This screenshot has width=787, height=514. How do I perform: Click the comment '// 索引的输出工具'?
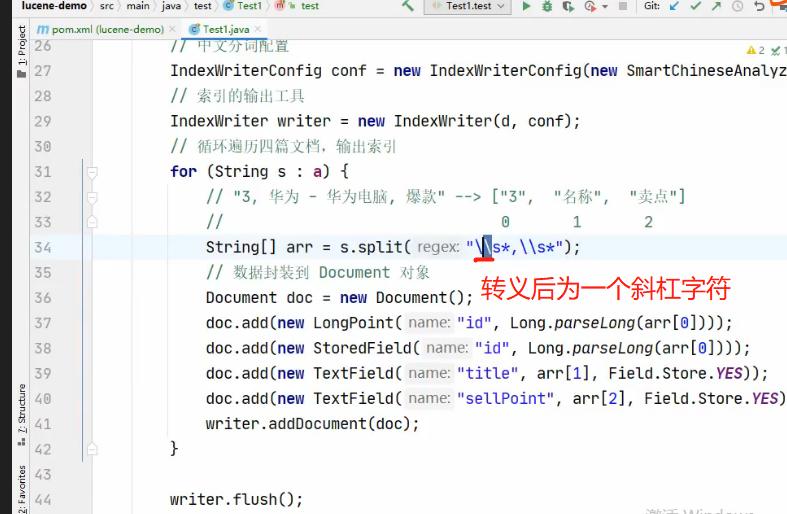(237, 96)
